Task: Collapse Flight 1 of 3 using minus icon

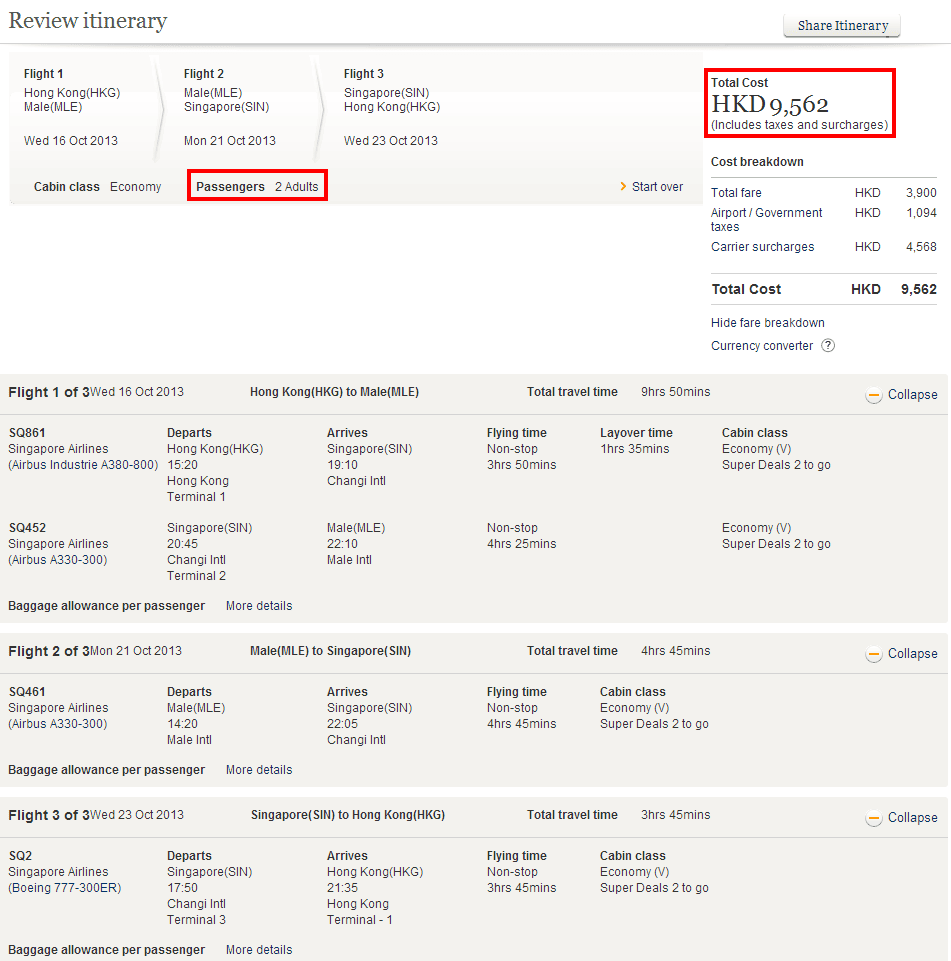Action: 874,395
